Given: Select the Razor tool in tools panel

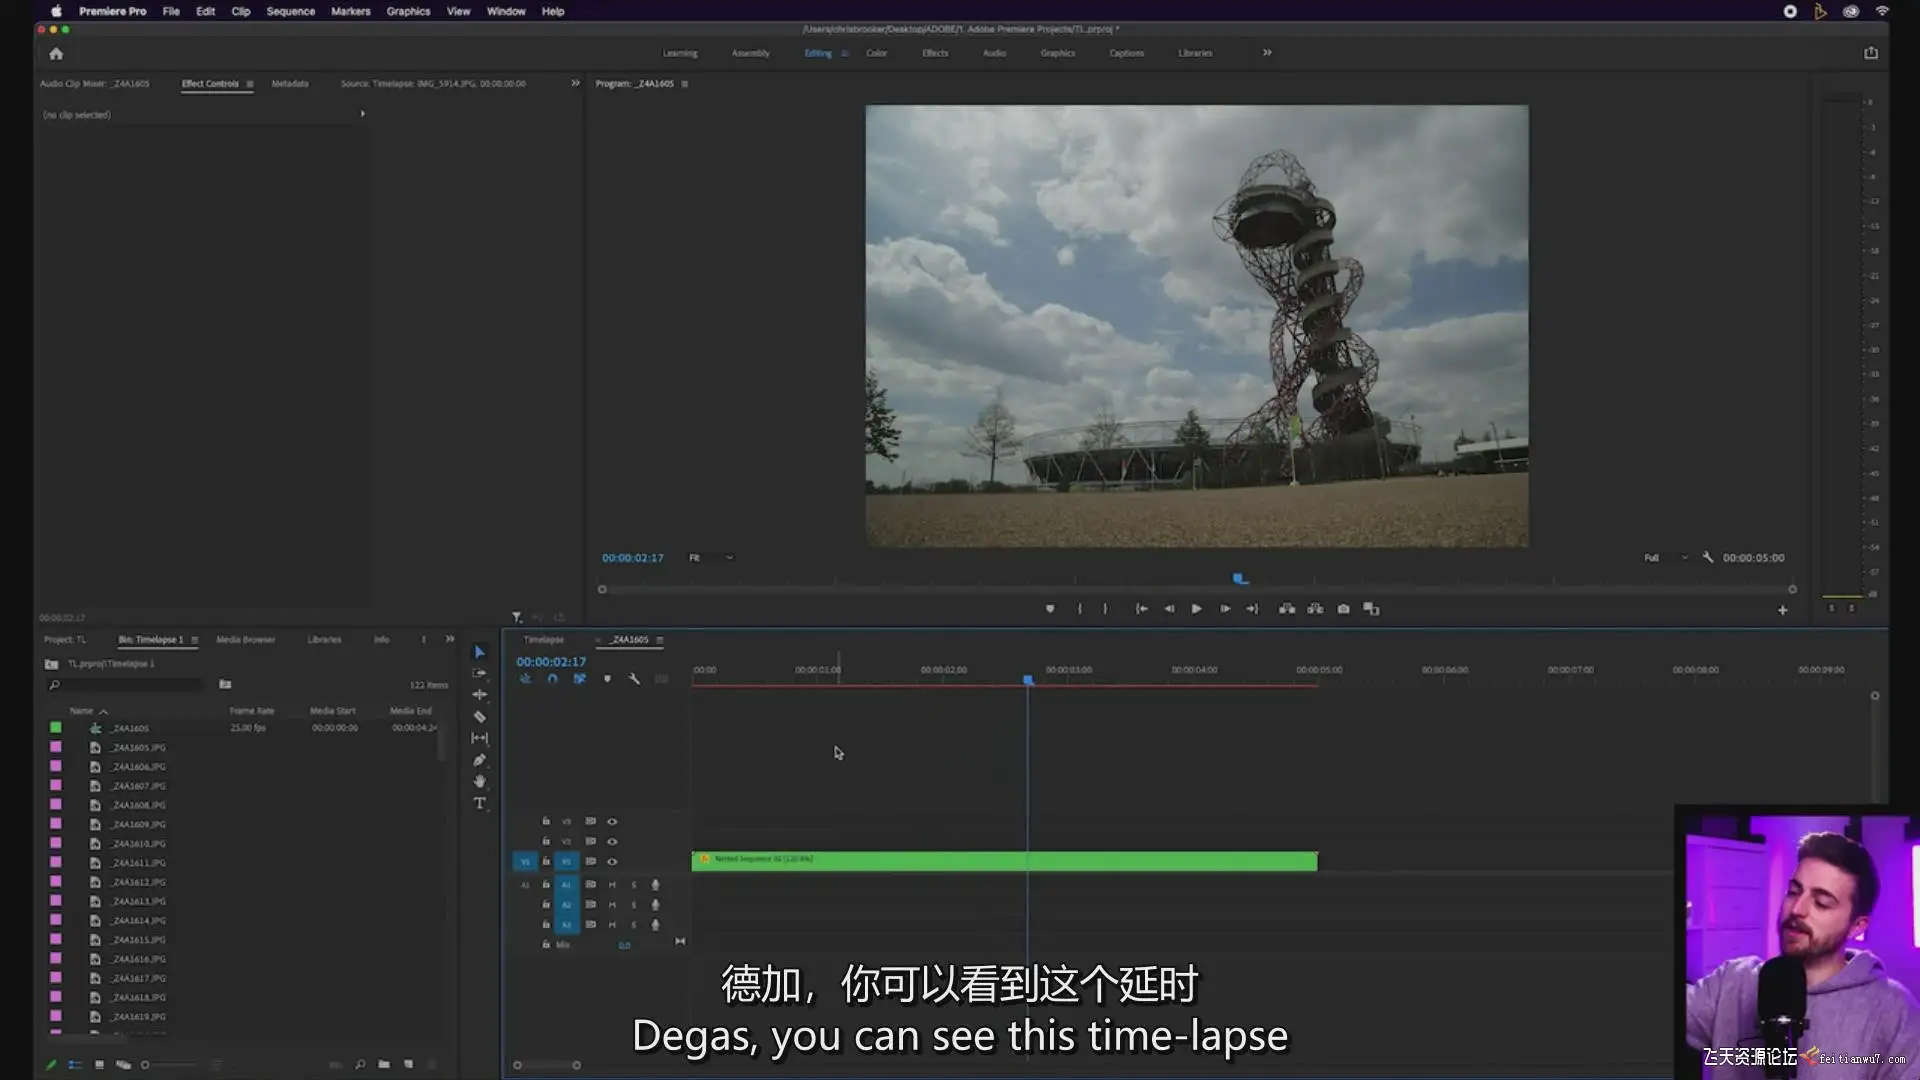Looking at the screenshot, I should click(x=480, y=717).
